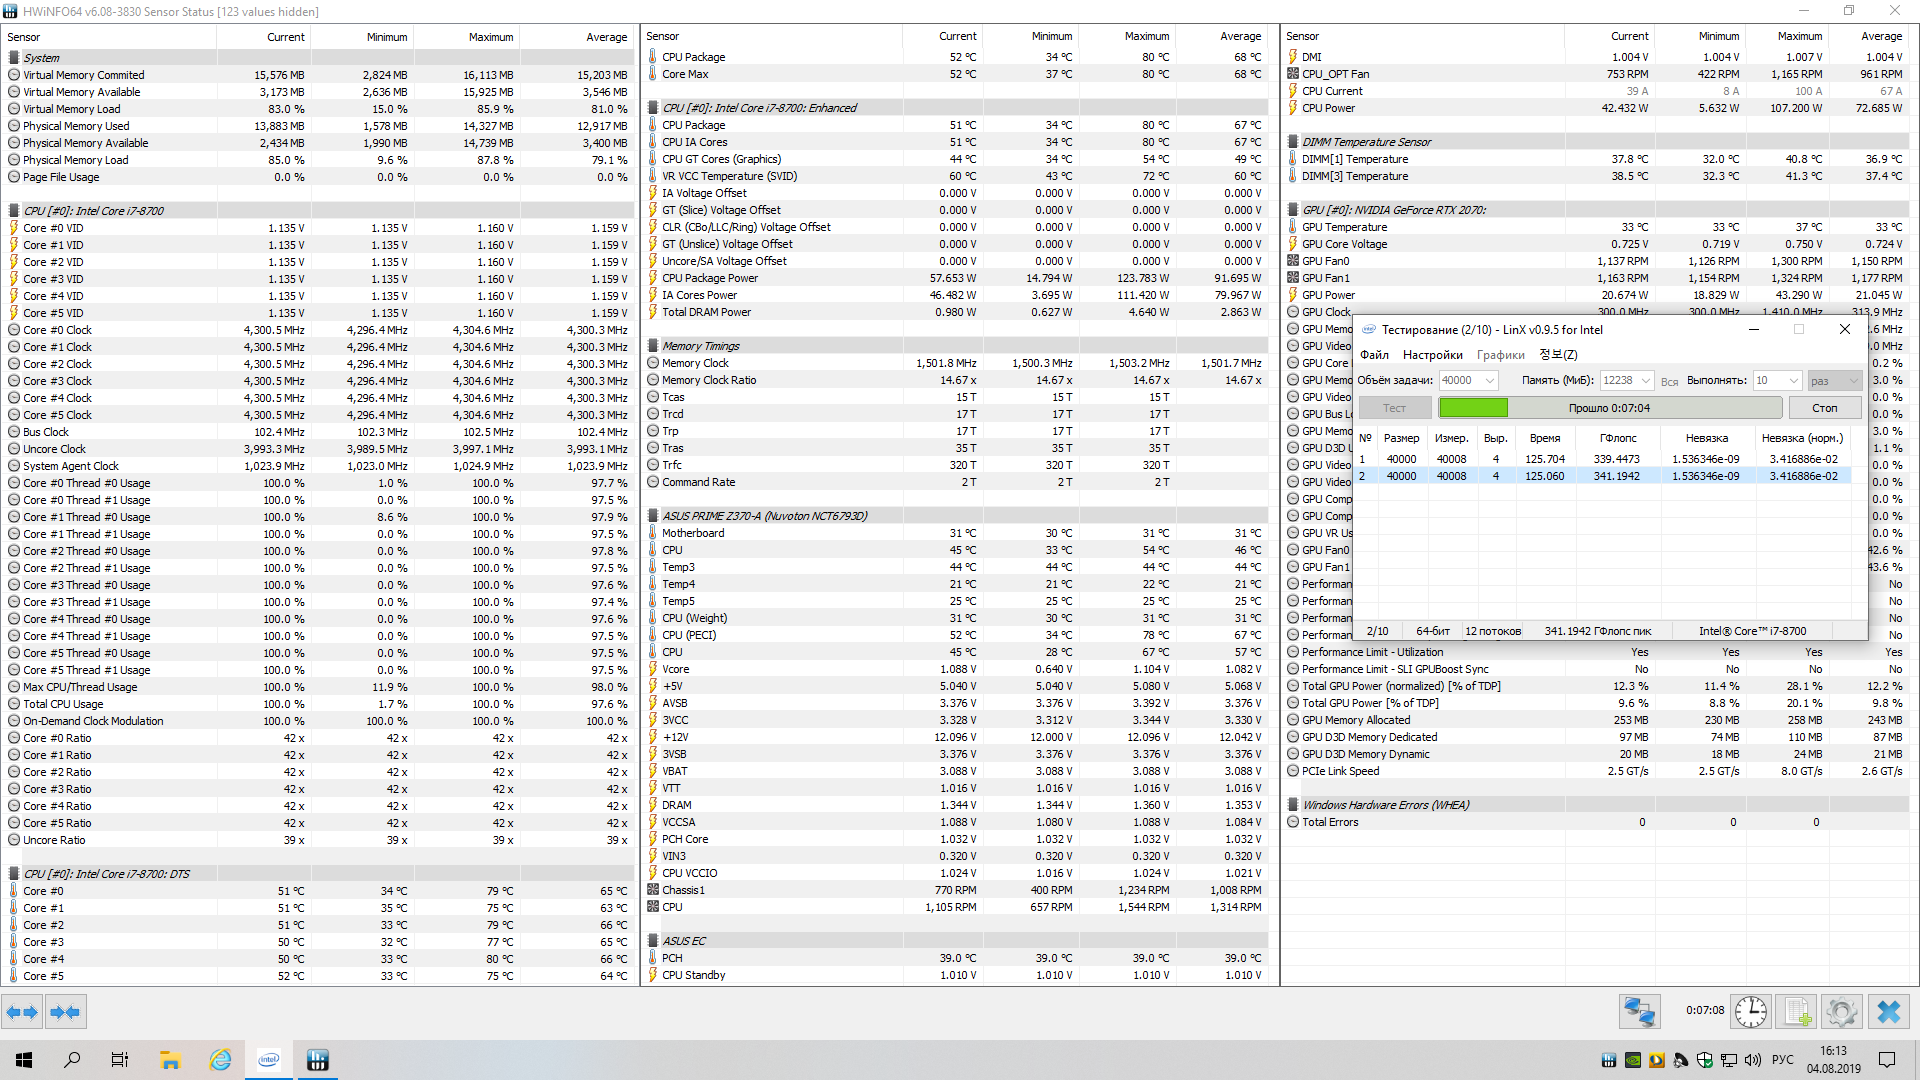Open the Память (МиБ) dropdown

[1645, 380]
